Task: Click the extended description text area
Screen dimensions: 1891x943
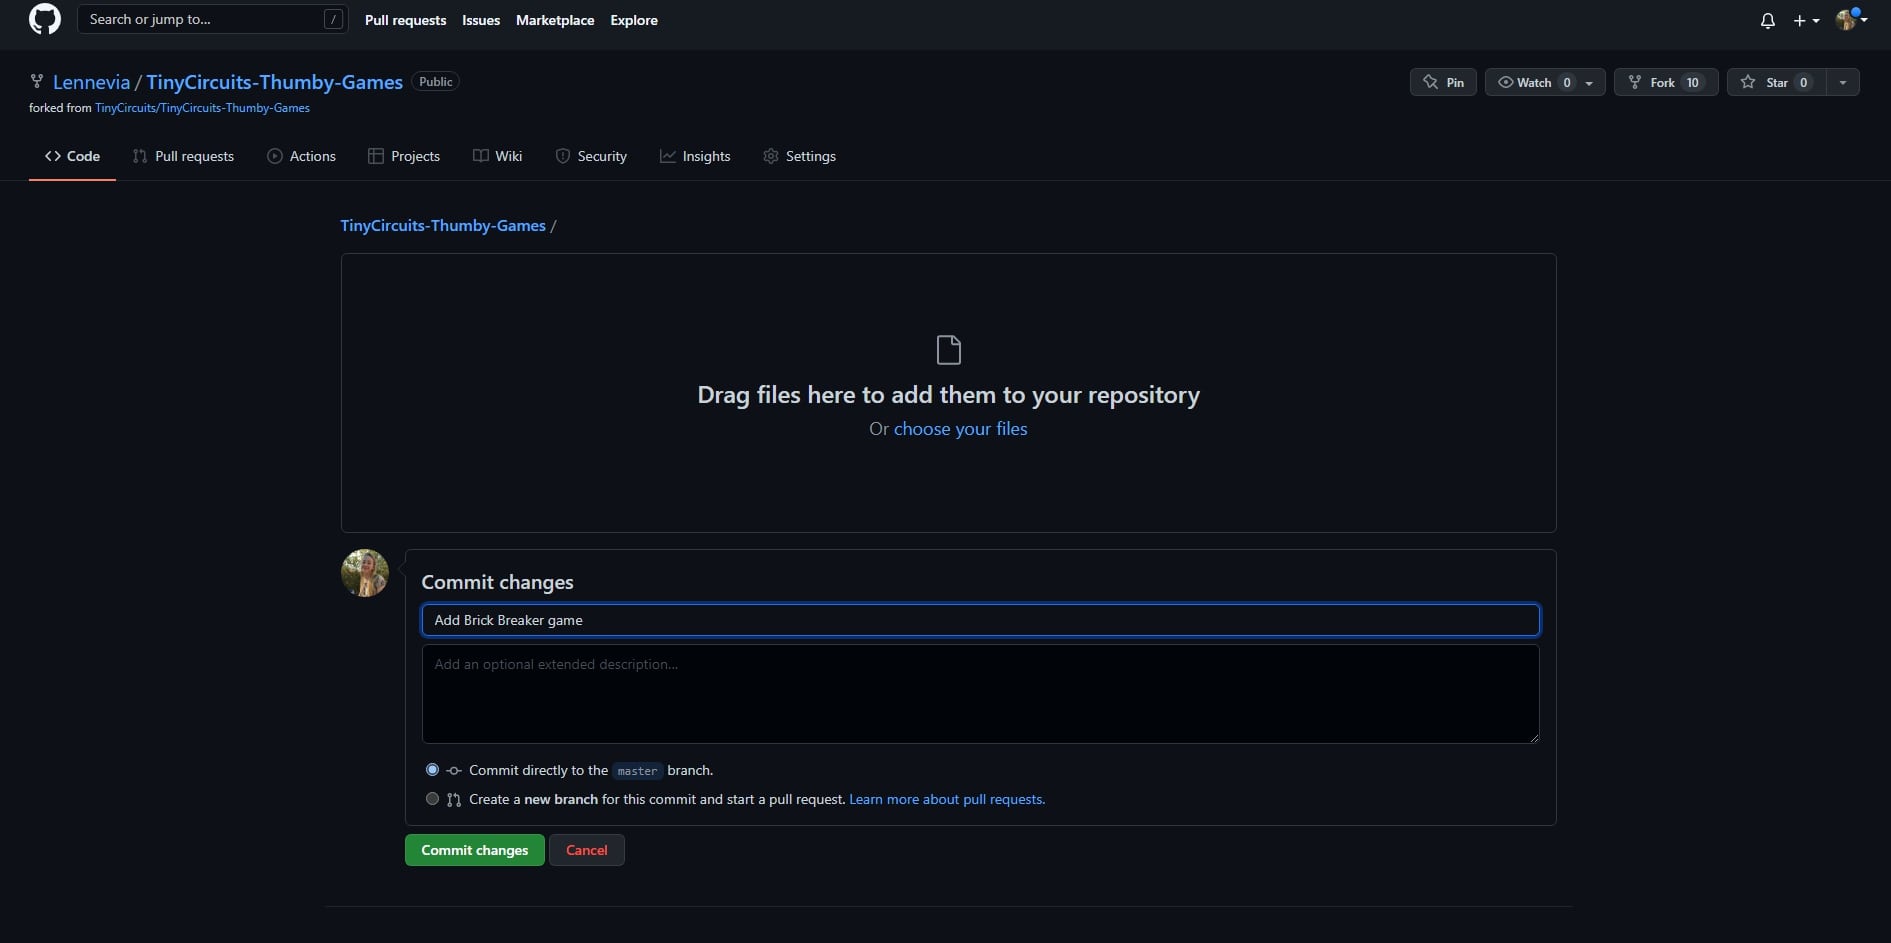Action: 980,694
